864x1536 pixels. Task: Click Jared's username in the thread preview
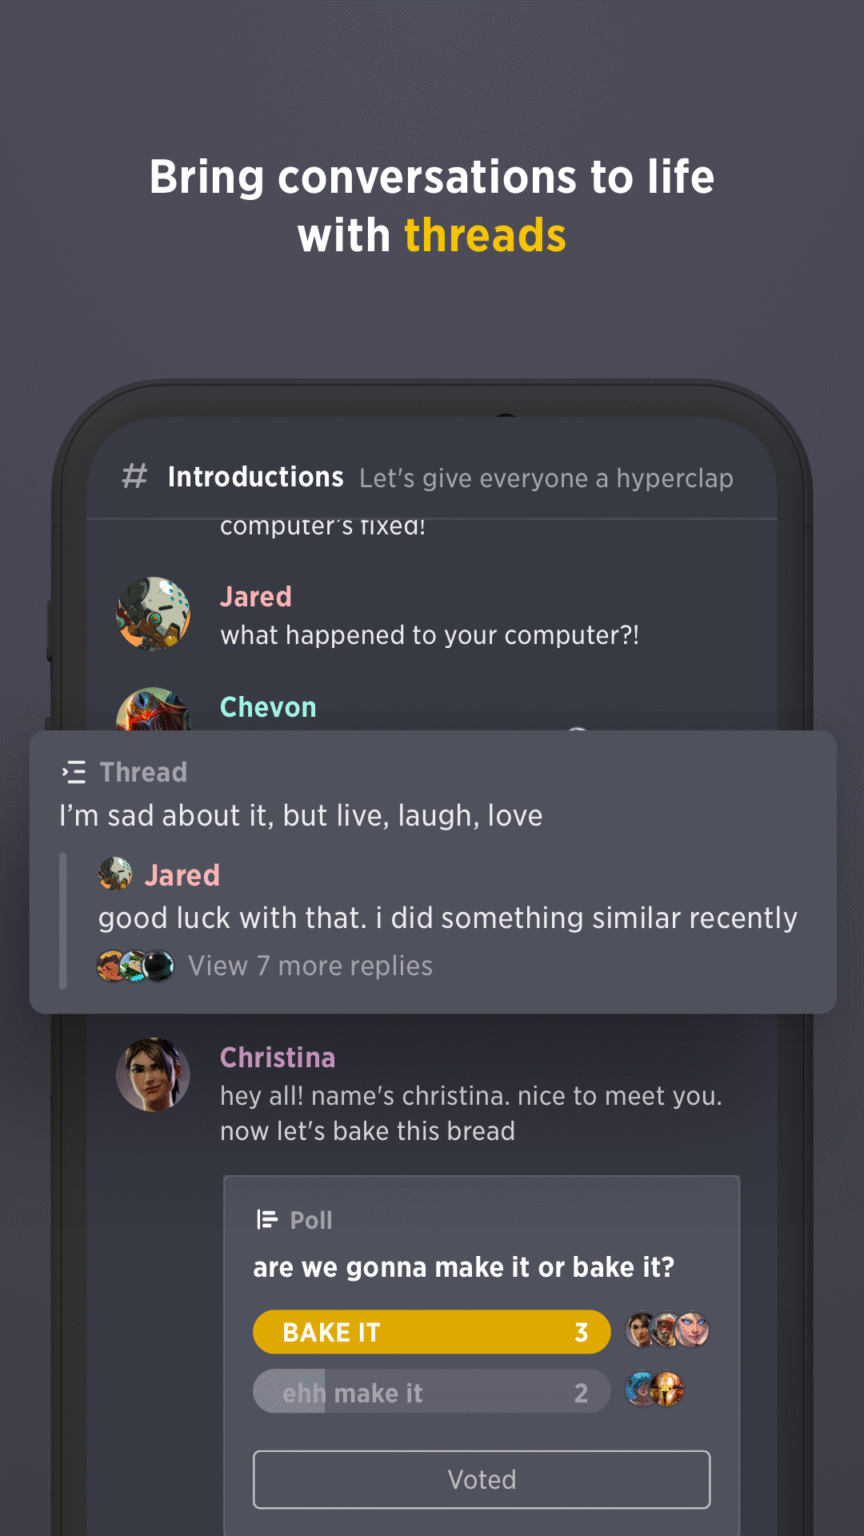(x=183, y=874)
